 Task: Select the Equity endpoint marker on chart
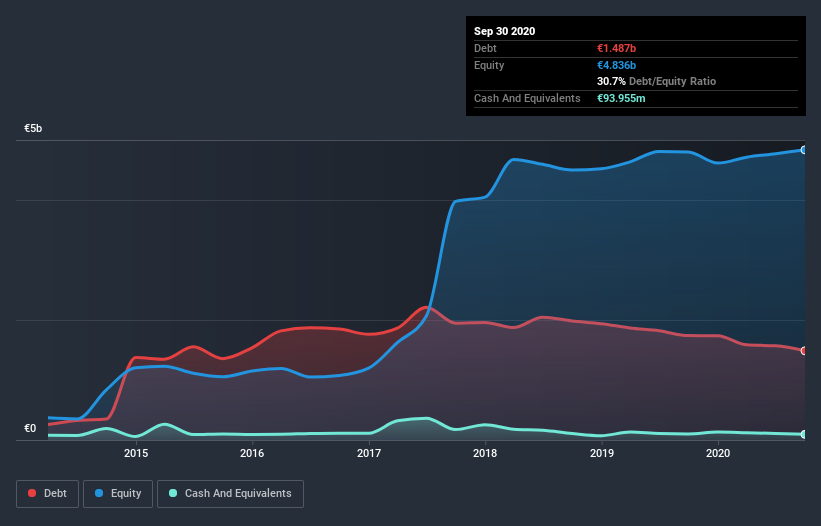[x=804, y=150]
